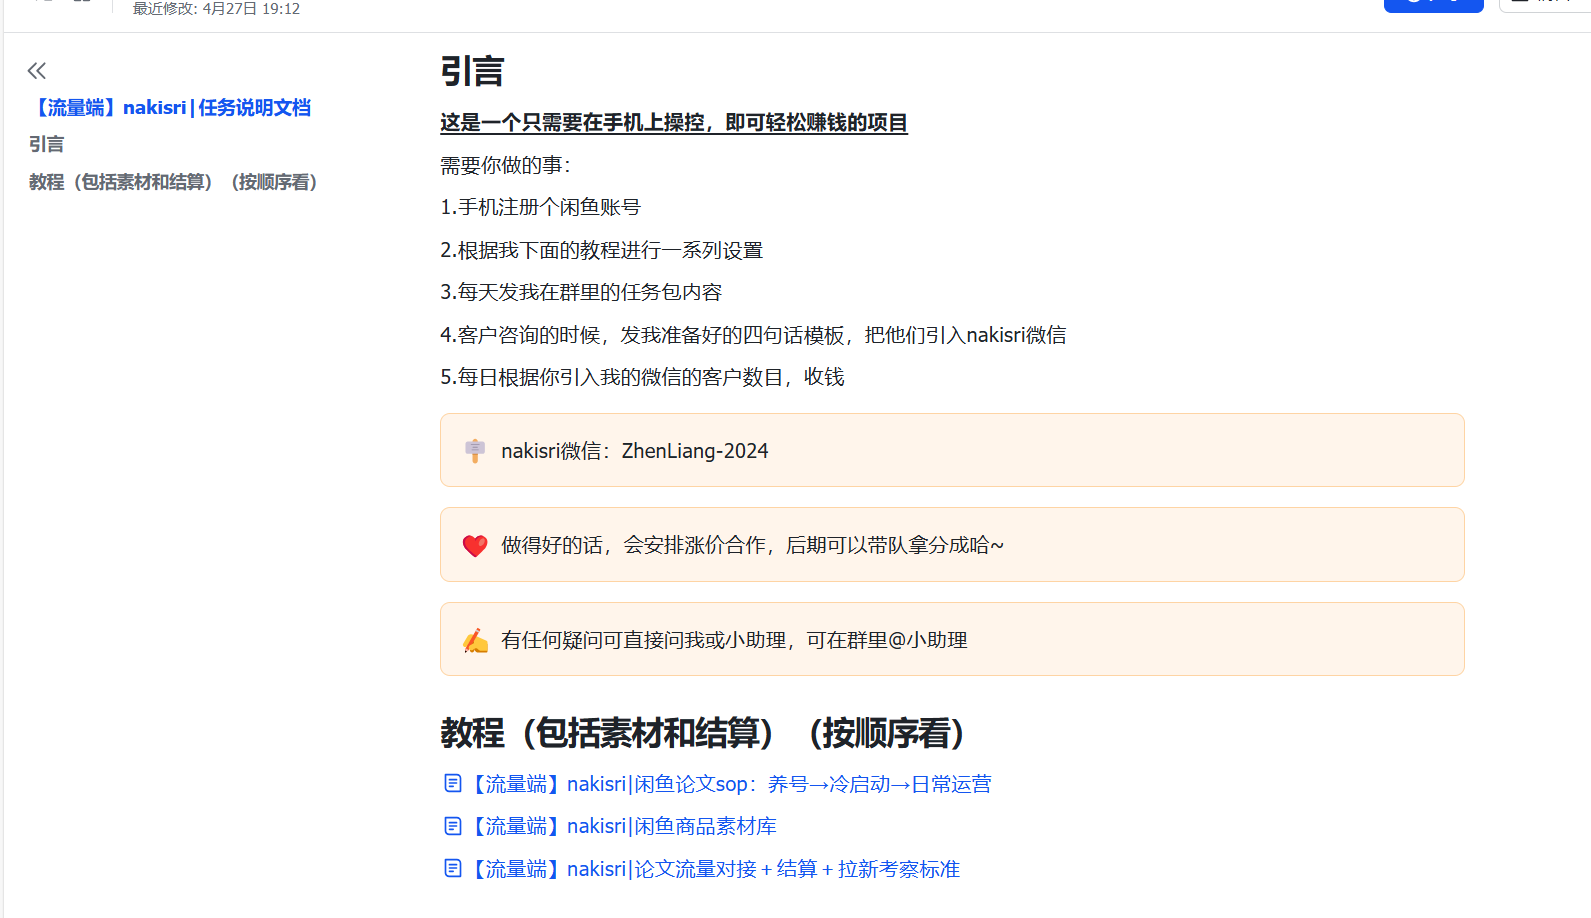Click line 4.客户咨询的时候

753,335
